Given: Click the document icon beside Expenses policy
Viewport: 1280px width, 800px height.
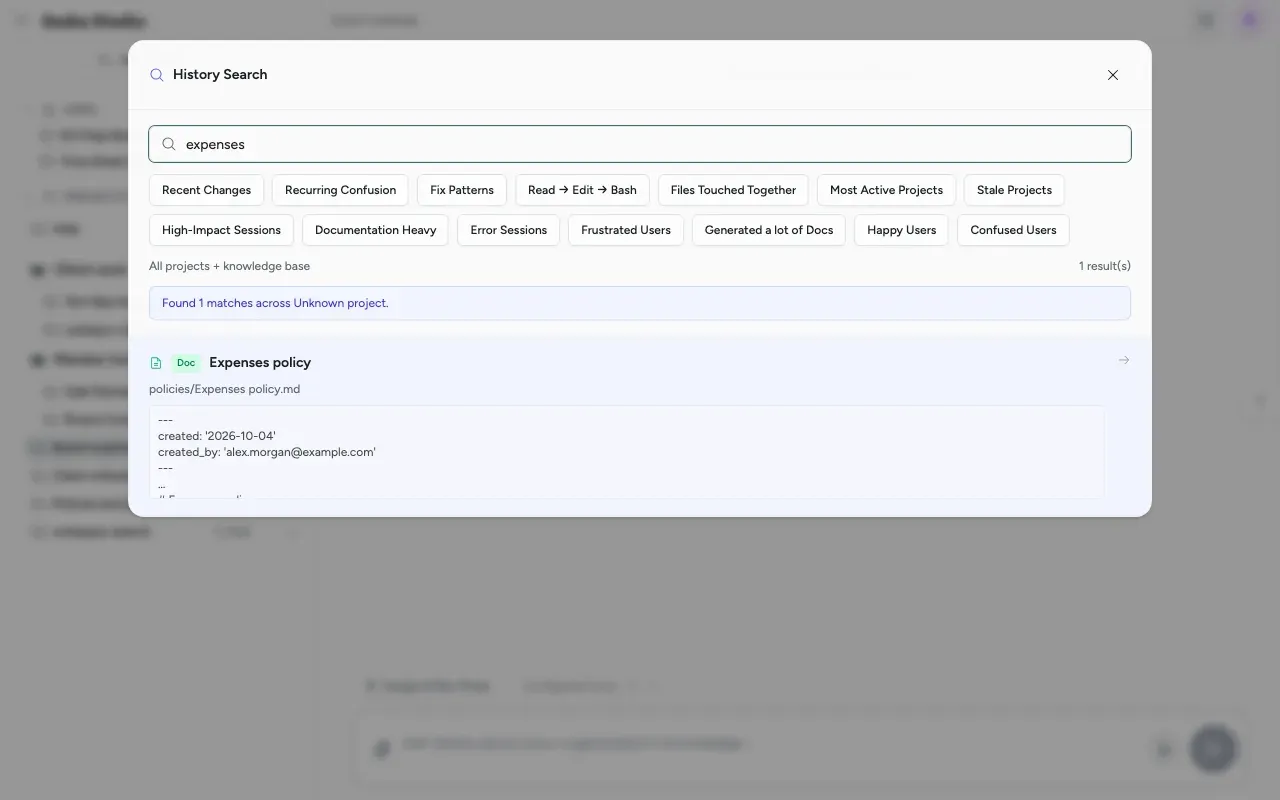Looking at the screenshot, I should 156,363.
